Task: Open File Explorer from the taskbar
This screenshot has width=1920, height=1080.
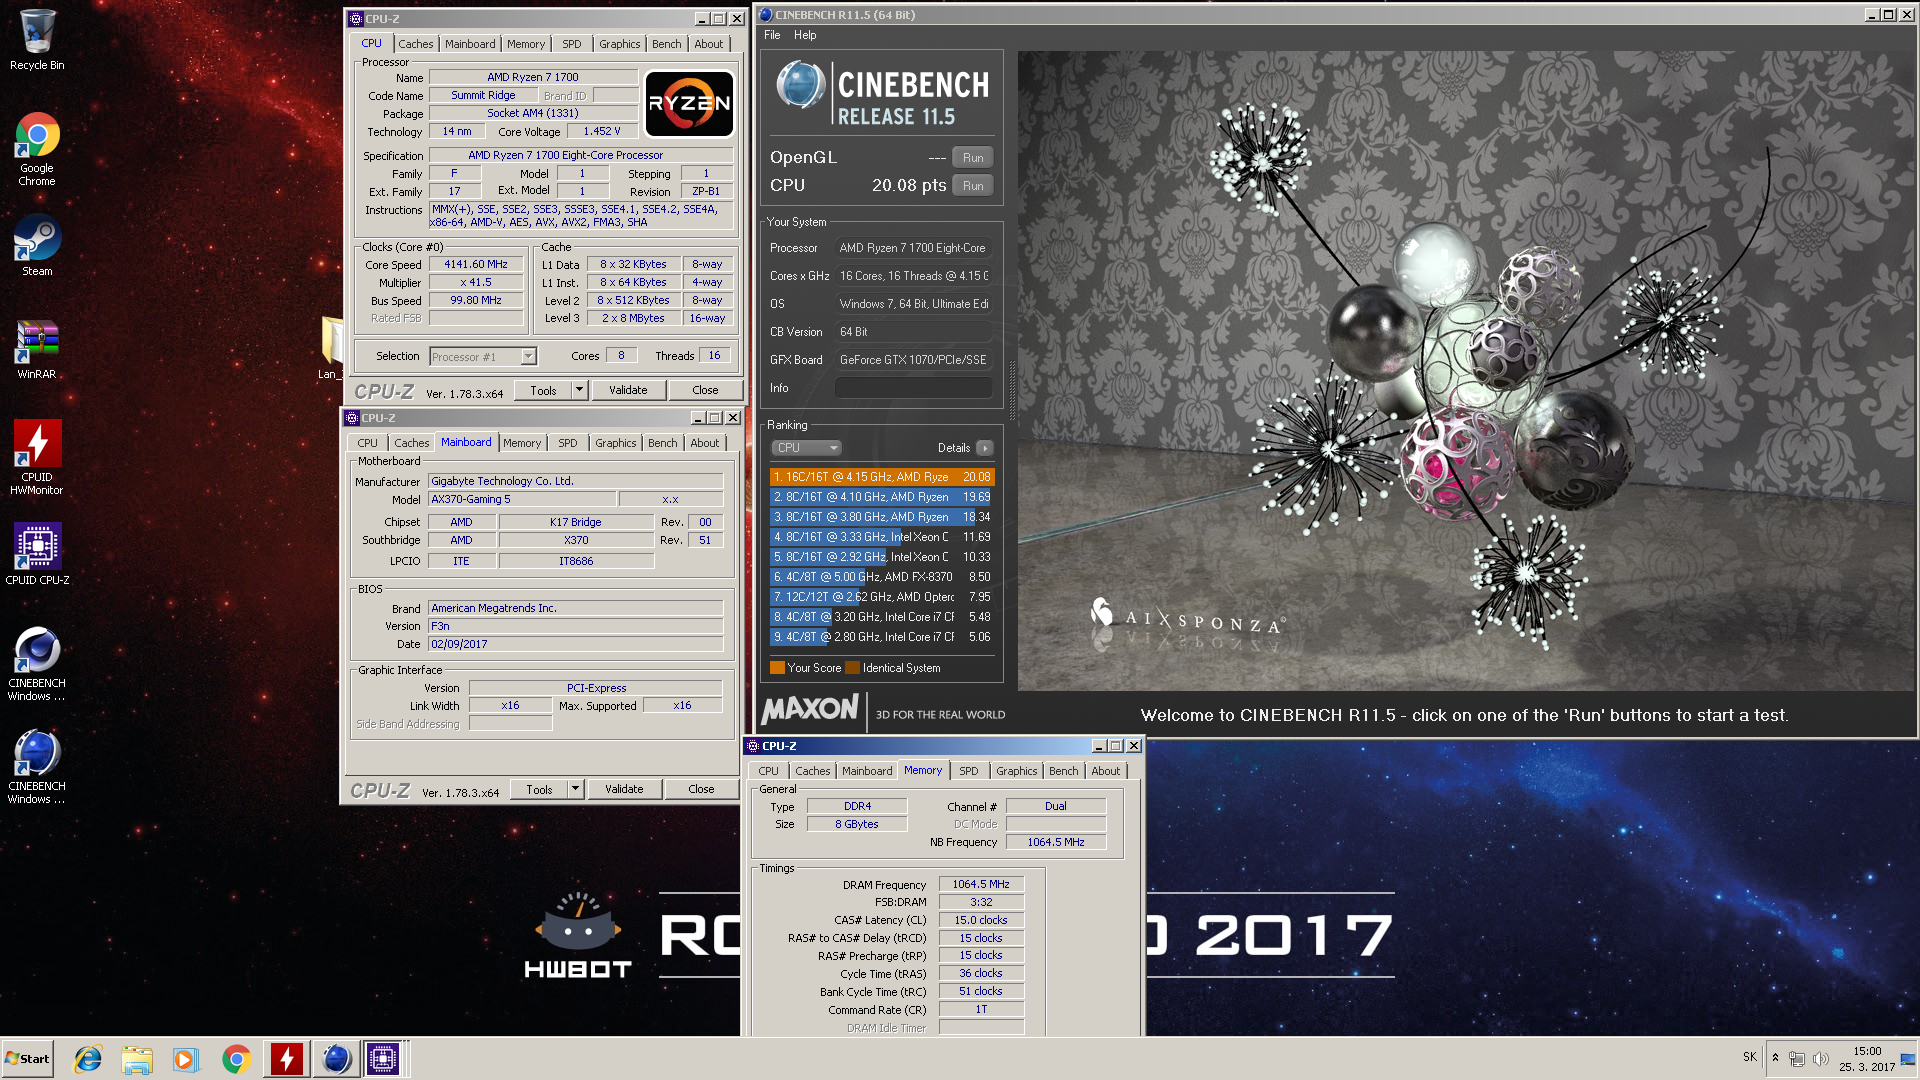Action: coord(137,1059)
